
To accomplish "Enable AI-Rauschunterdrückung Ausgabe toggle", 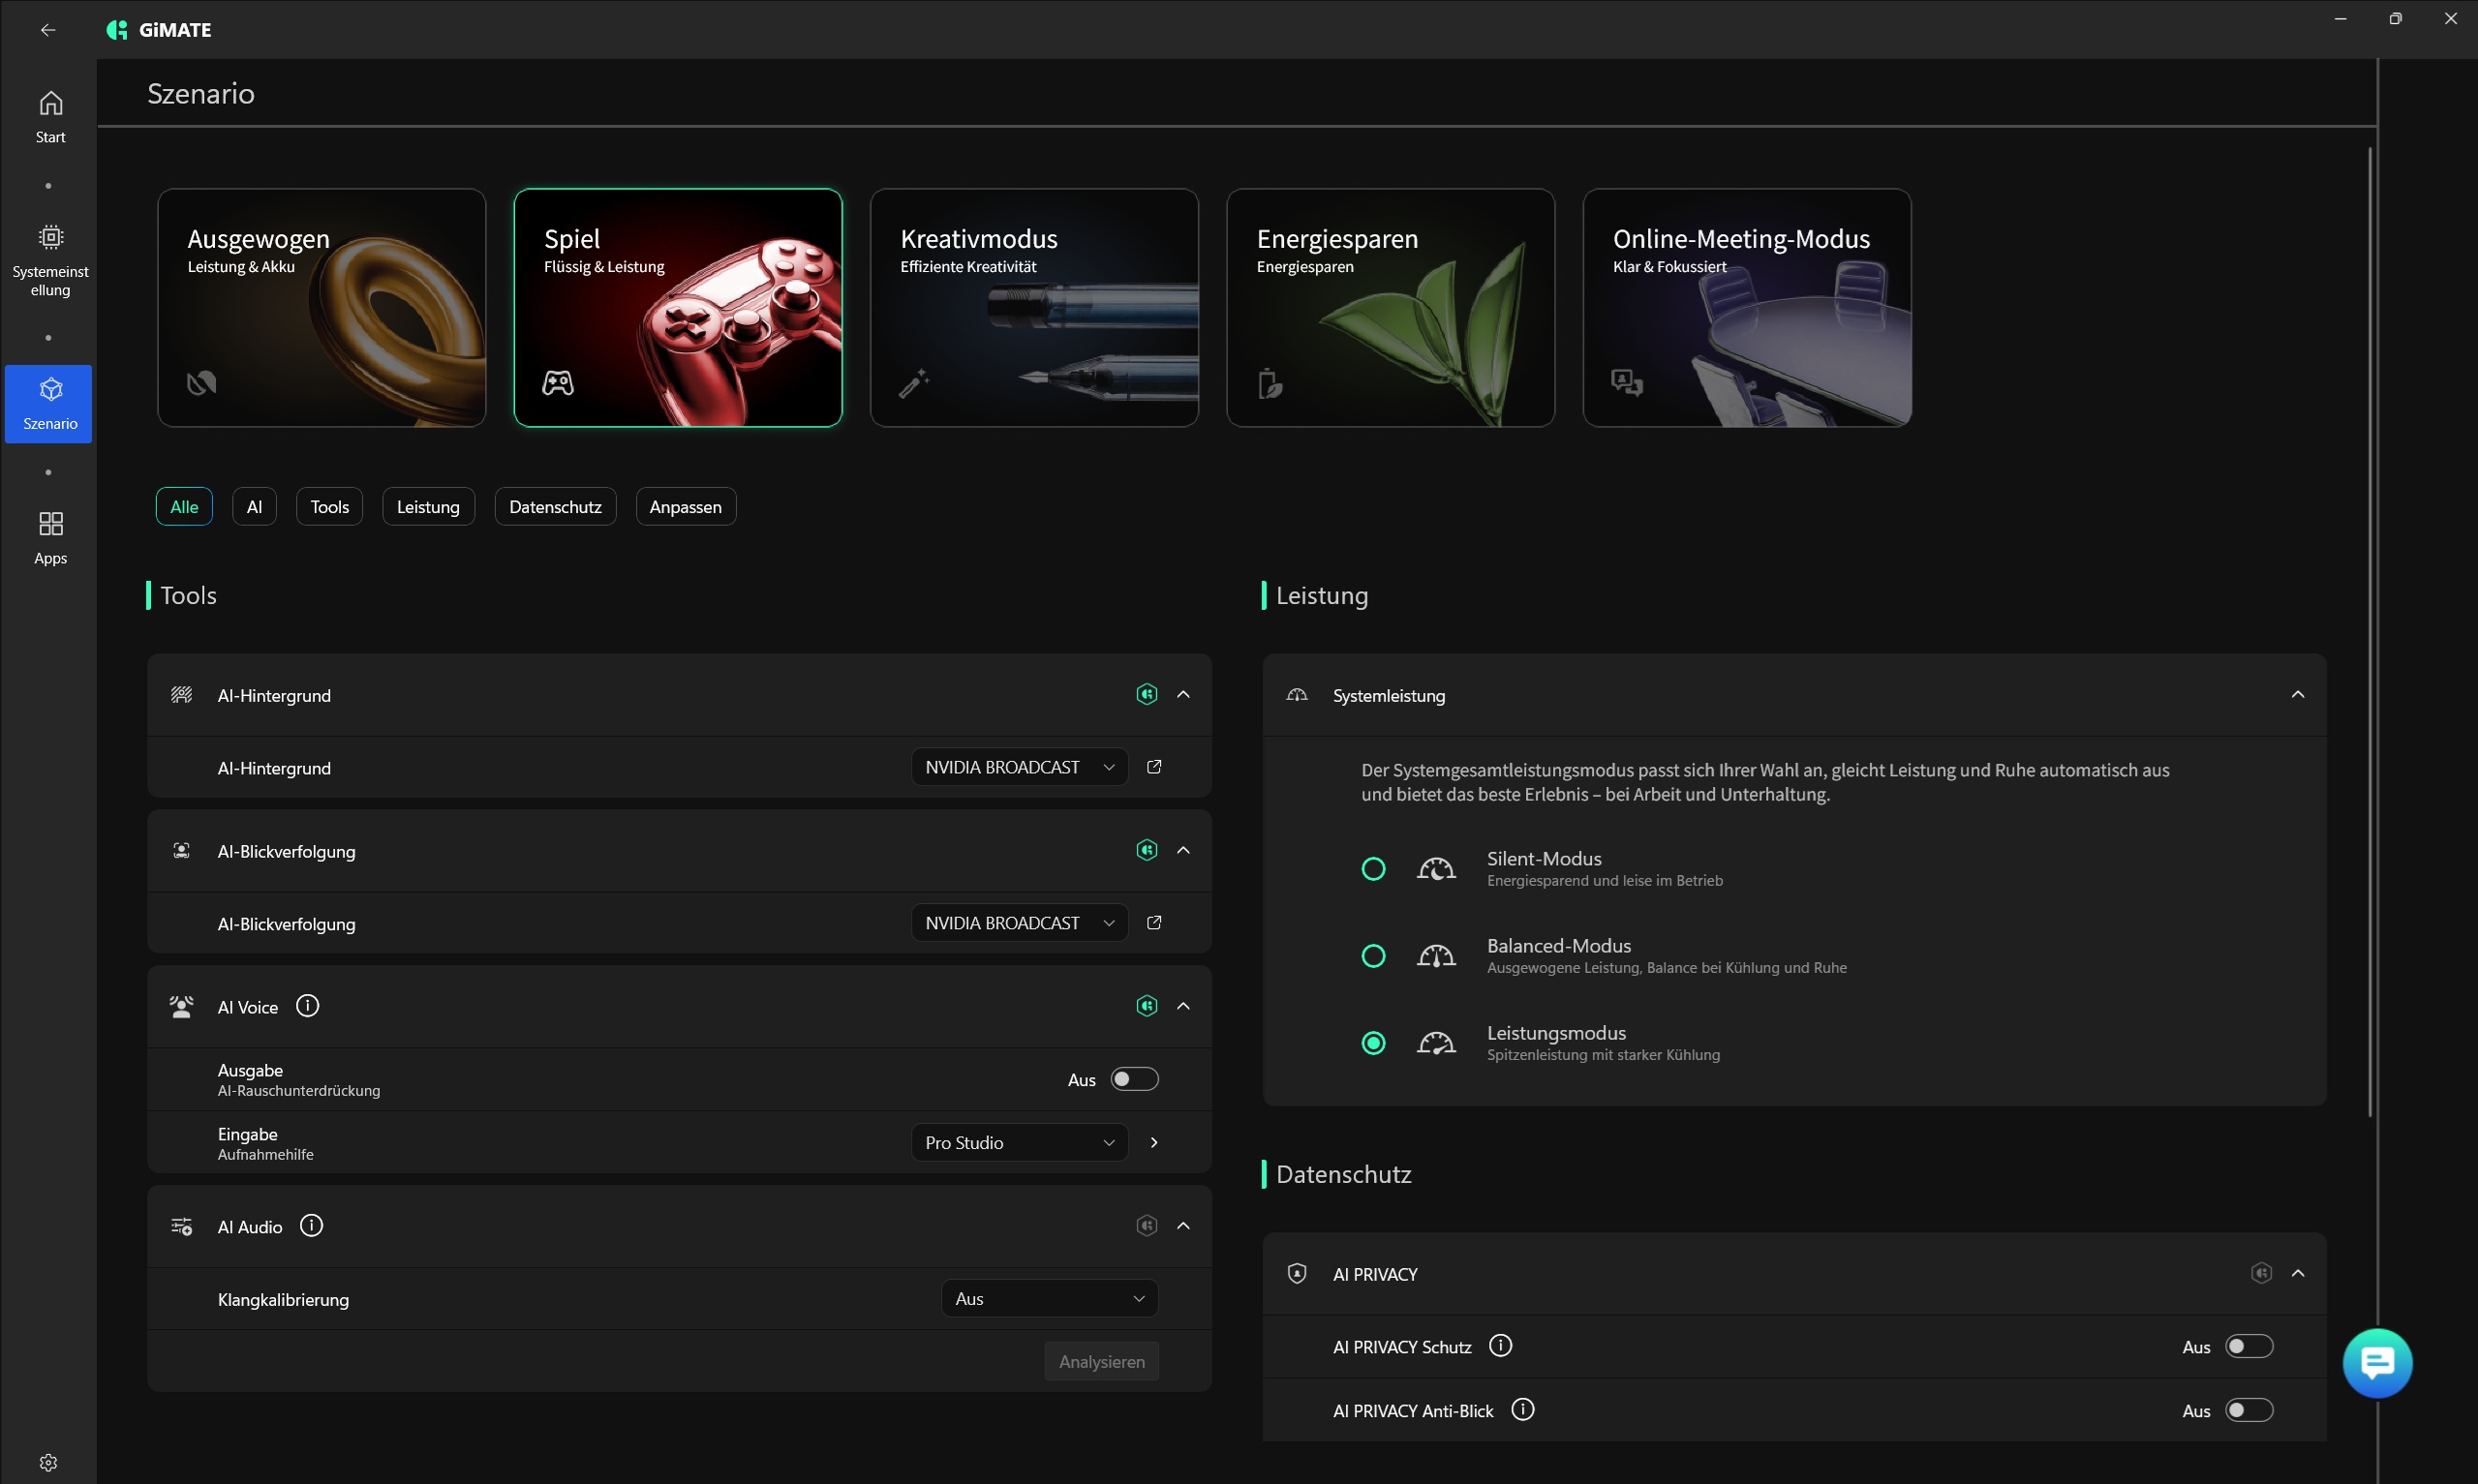I will point(1134,1079).
